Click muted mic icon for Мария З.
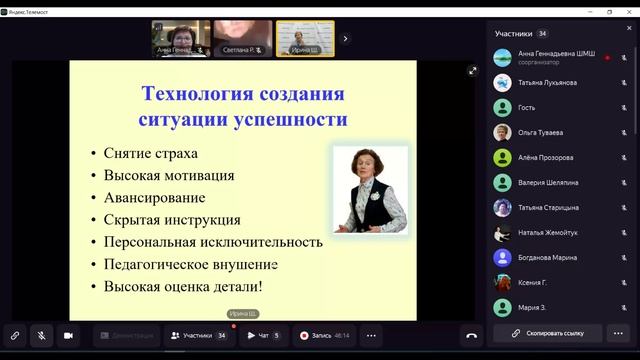 coord(624,308)
